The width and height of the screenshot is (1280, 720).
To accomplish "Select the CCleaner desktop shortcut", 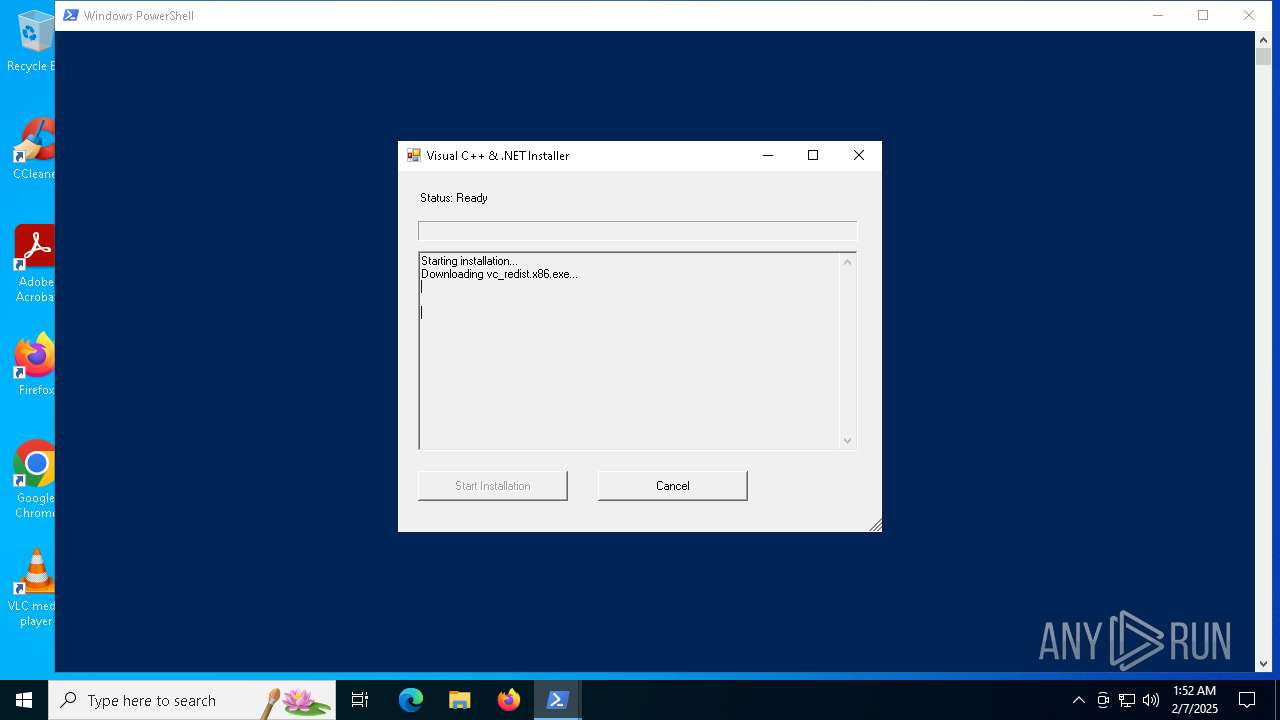I will [x=34, y=149].
